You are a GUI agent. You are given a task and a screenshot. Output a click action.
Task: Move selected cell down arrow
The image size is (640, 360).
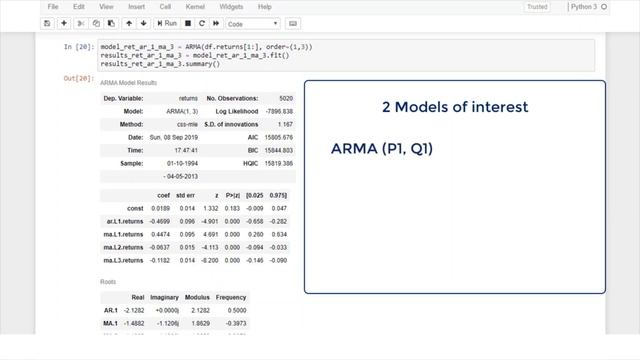(x=144, y=24)
